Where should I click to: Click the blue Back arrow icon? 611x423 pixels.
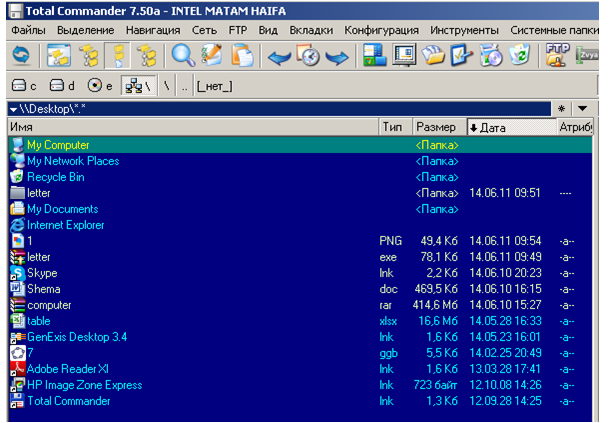[x=280, y=55]
